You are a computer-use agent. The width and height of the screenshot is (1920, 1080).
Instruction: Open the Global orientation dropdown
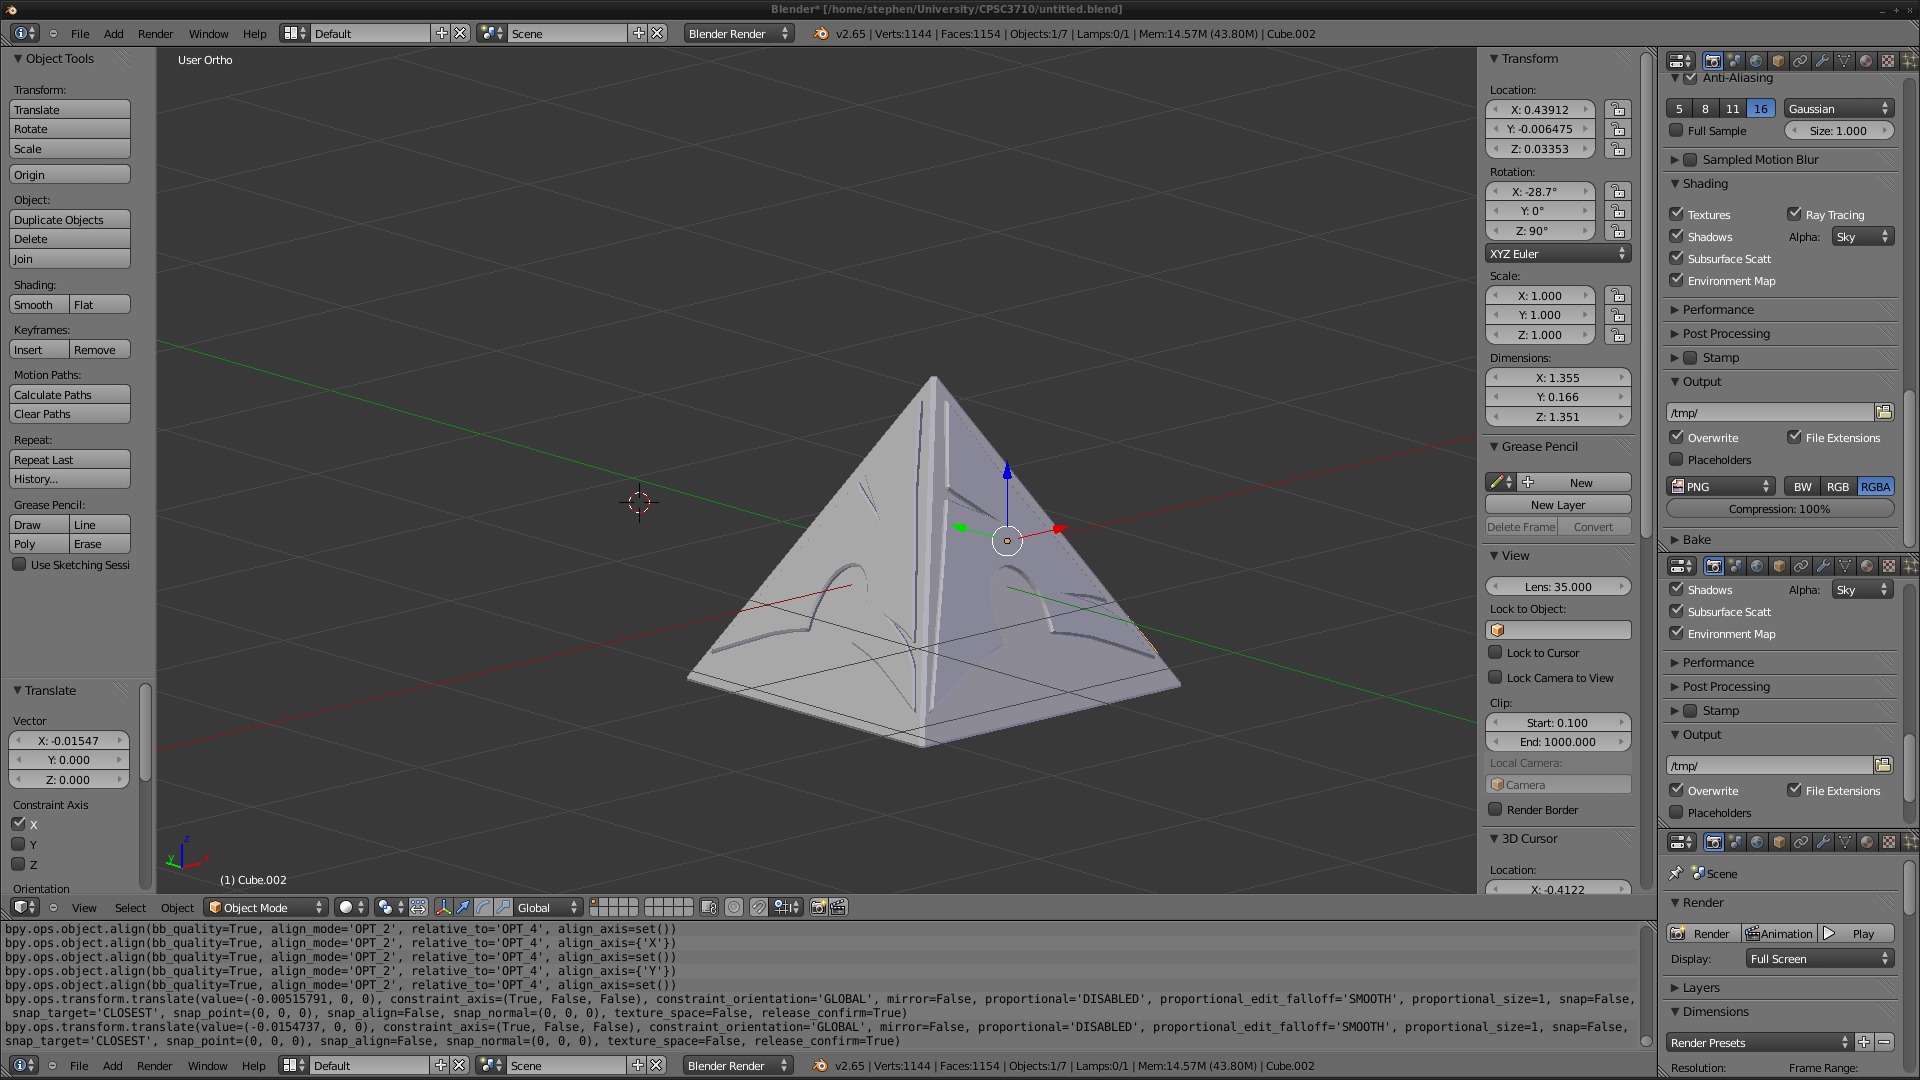tap(547, 907)
